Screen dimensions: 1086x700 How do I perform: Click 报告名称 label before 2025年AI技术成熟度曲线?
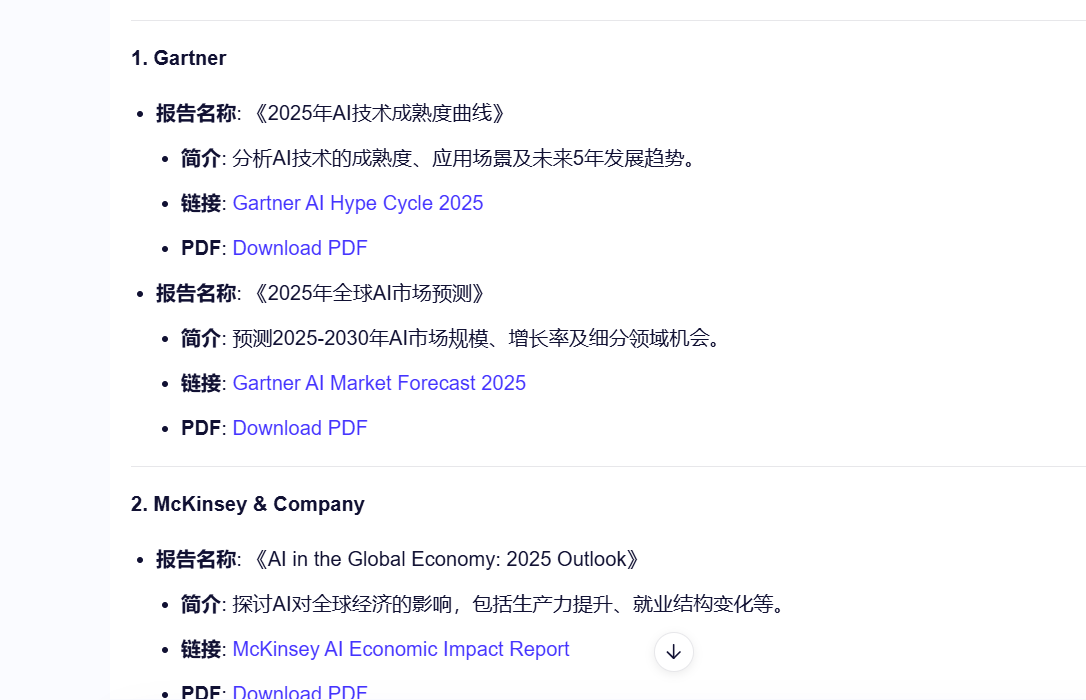tap(196, 113)
